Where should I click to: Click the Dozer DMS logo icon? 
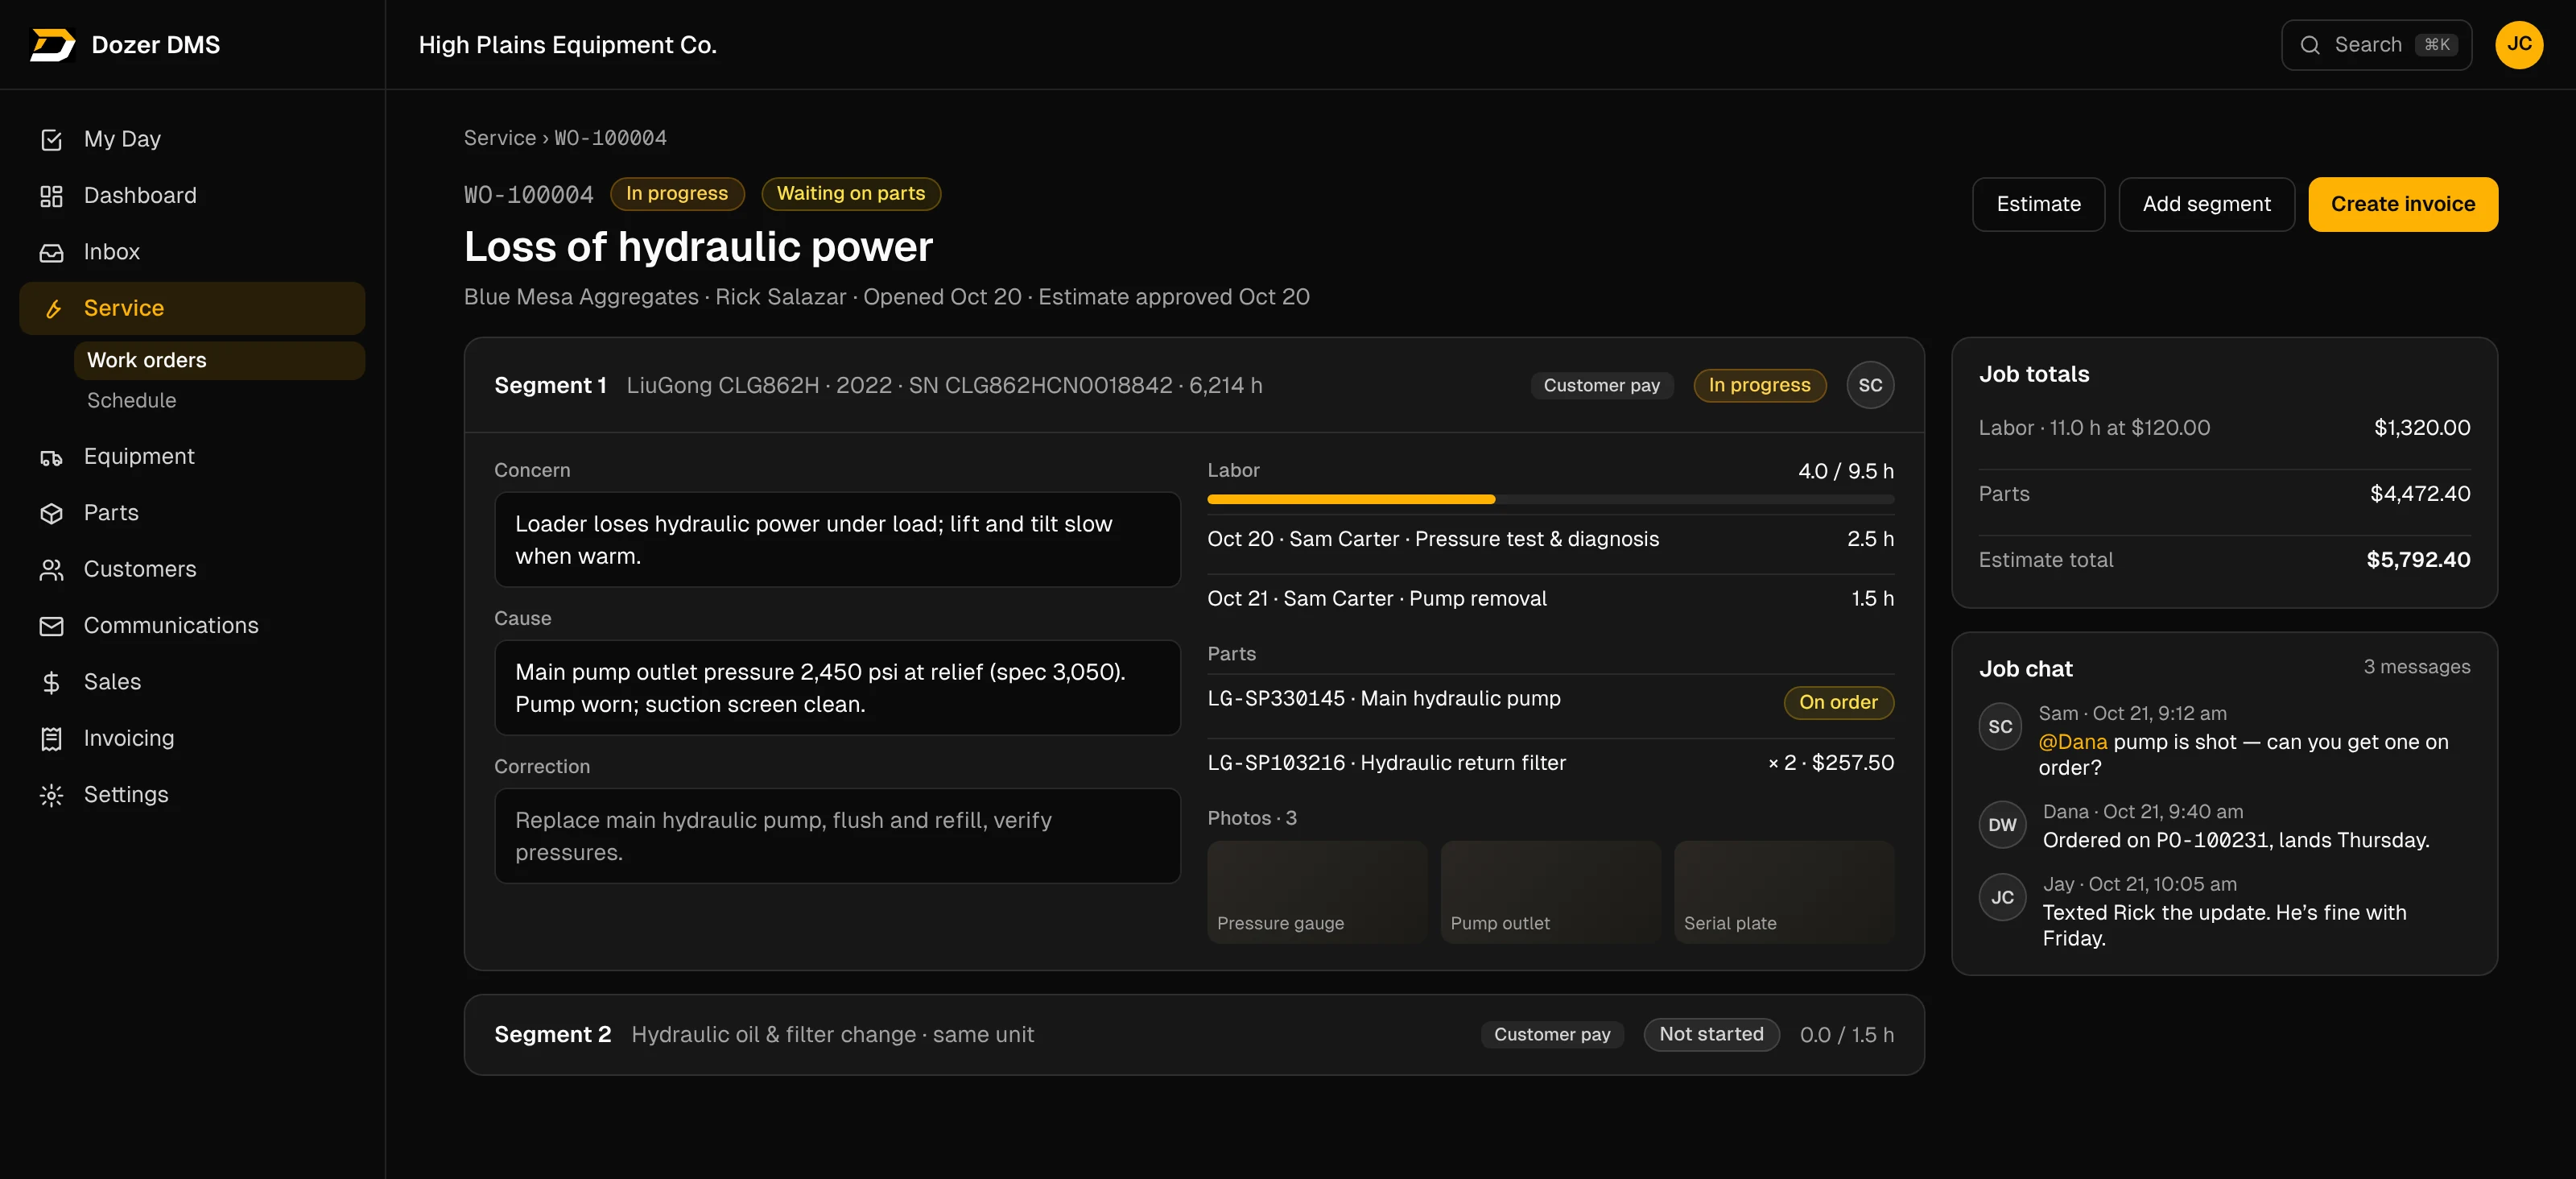(x=52, y=45)
